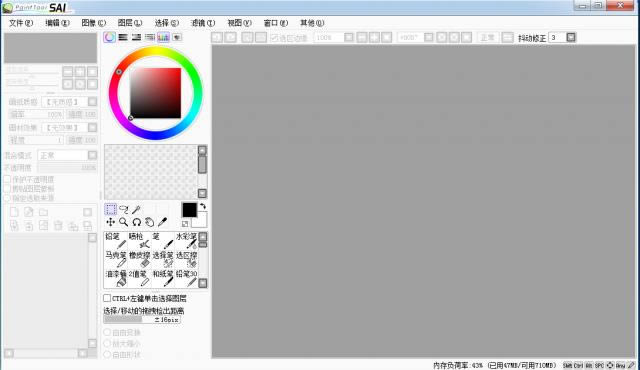Screen dimensions: 640x370
Task: Toggle the transparent color icon below foreground swatch
Action: pos(185,224)
